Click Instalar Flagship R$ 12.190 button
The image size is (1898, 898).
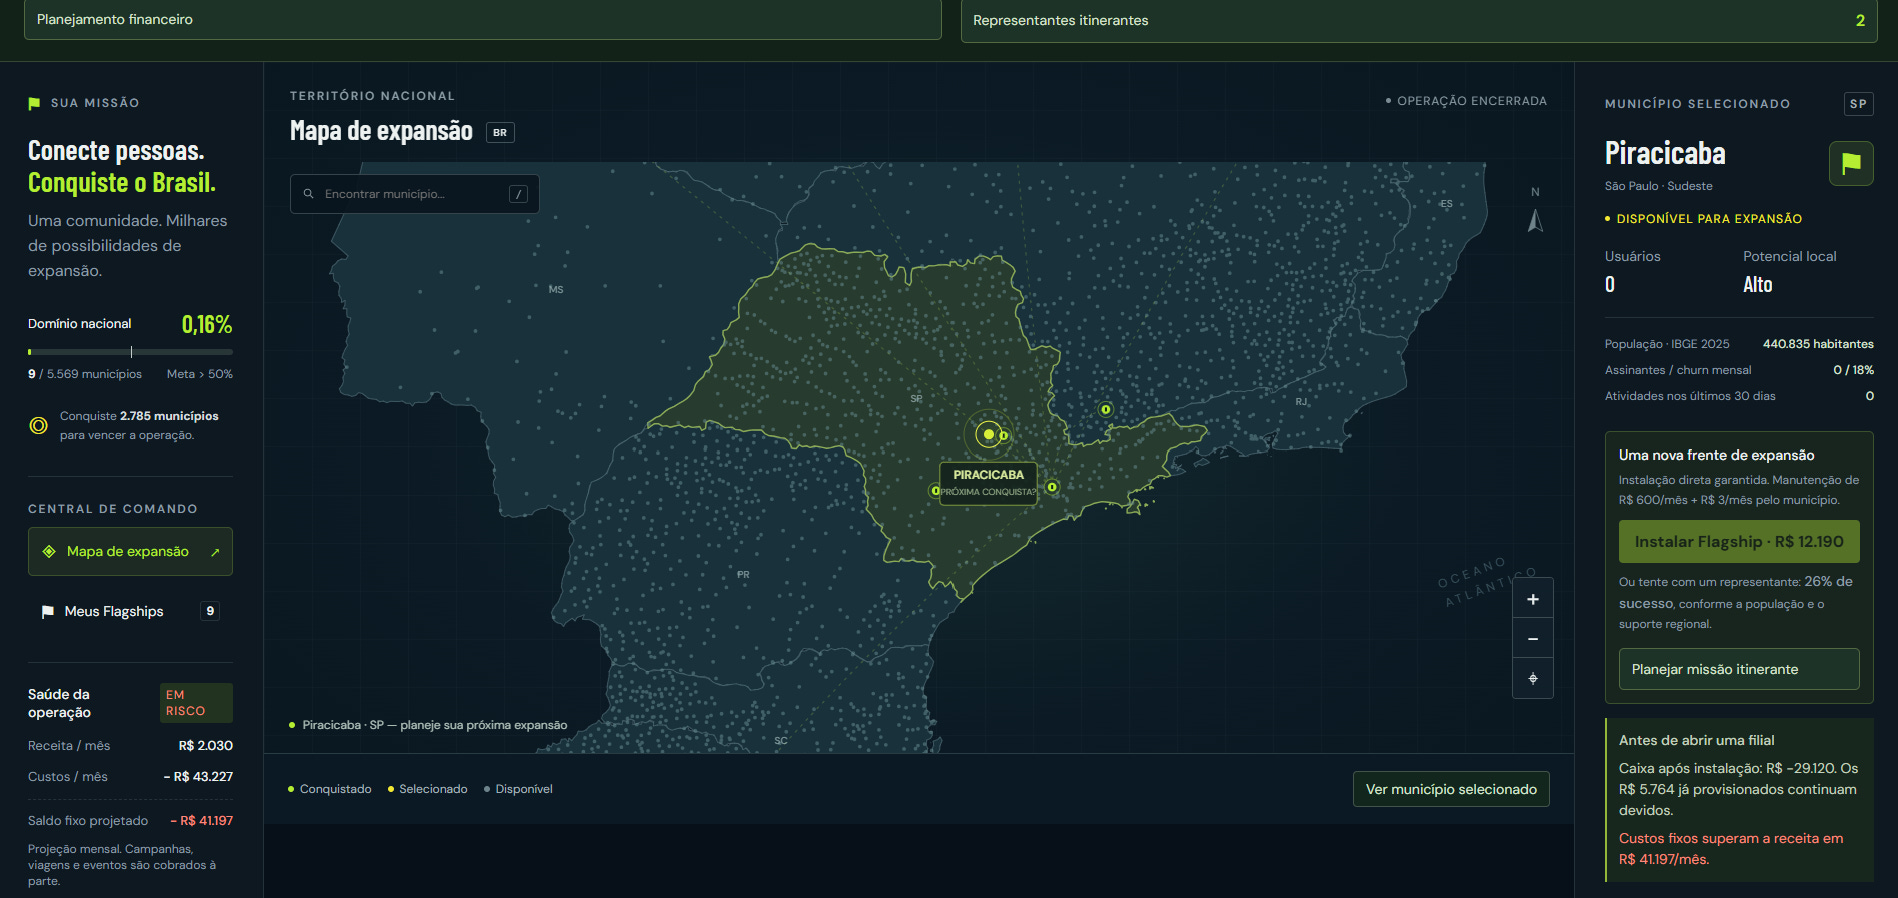(1739, 541)
